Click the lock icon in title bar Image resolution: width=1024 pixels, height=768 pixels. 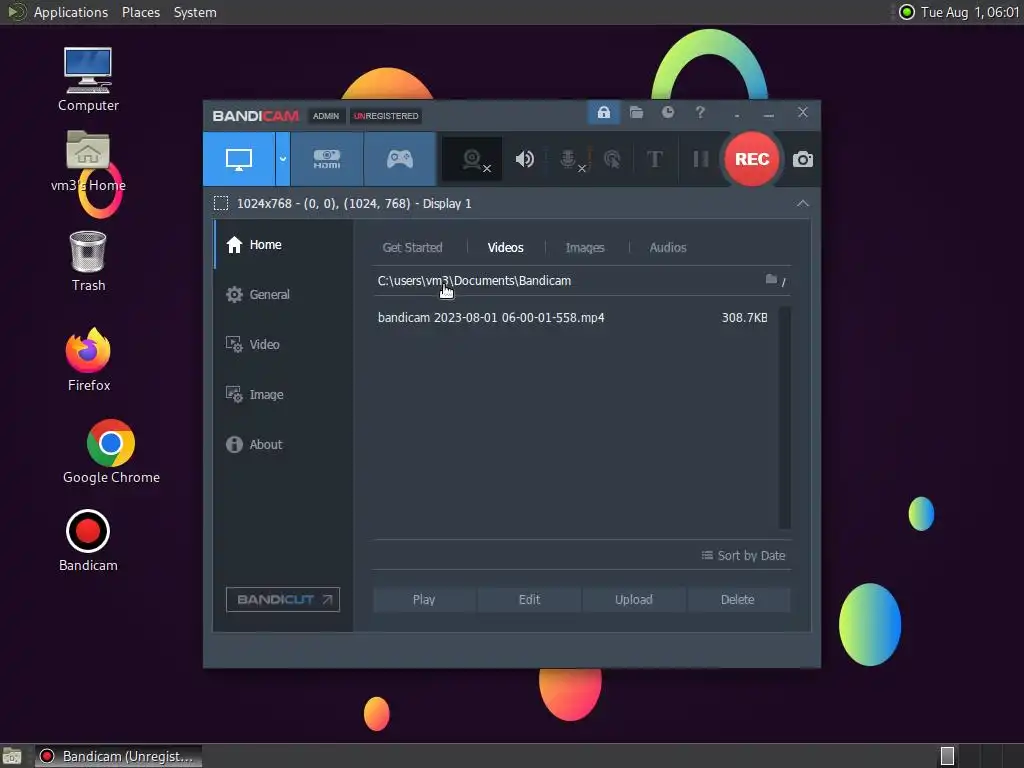[603, 113]
